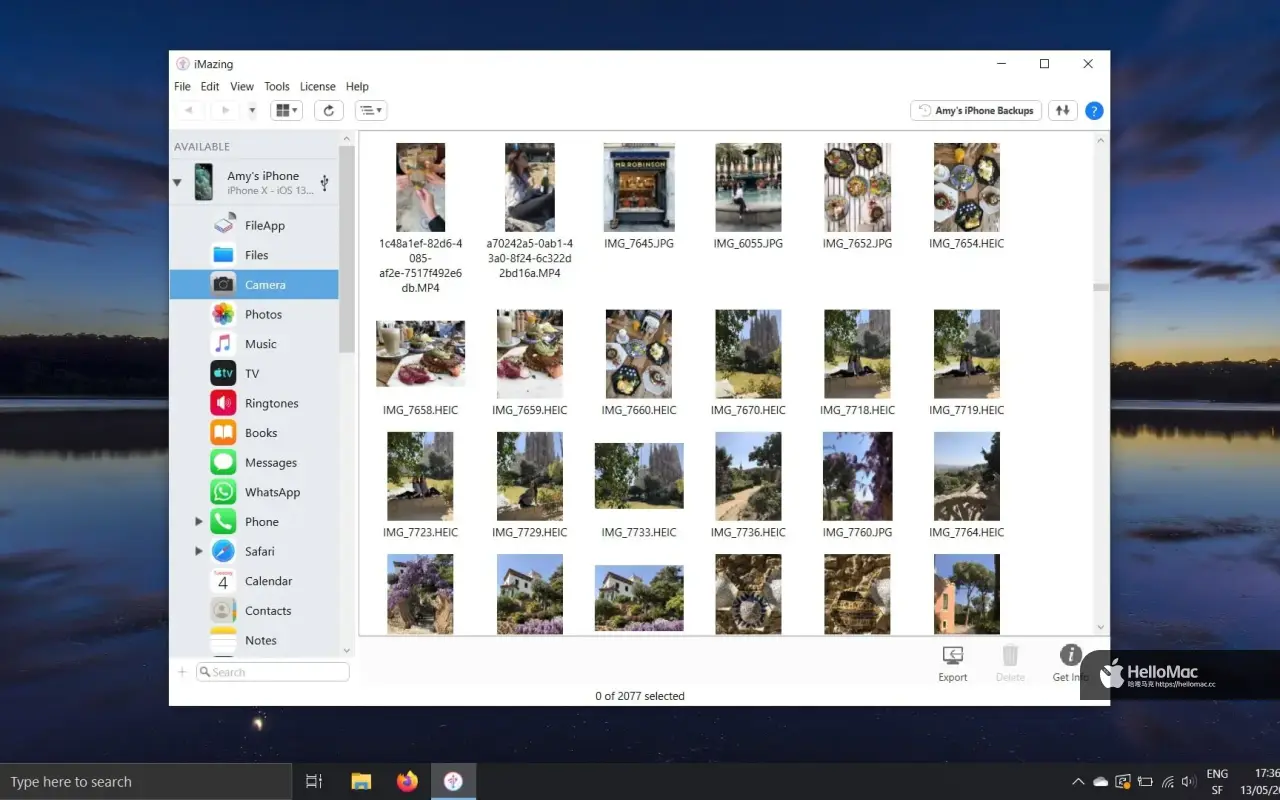1280x800 pixels.
Task: Open the Ringtones icon
Action: [223, 403]
